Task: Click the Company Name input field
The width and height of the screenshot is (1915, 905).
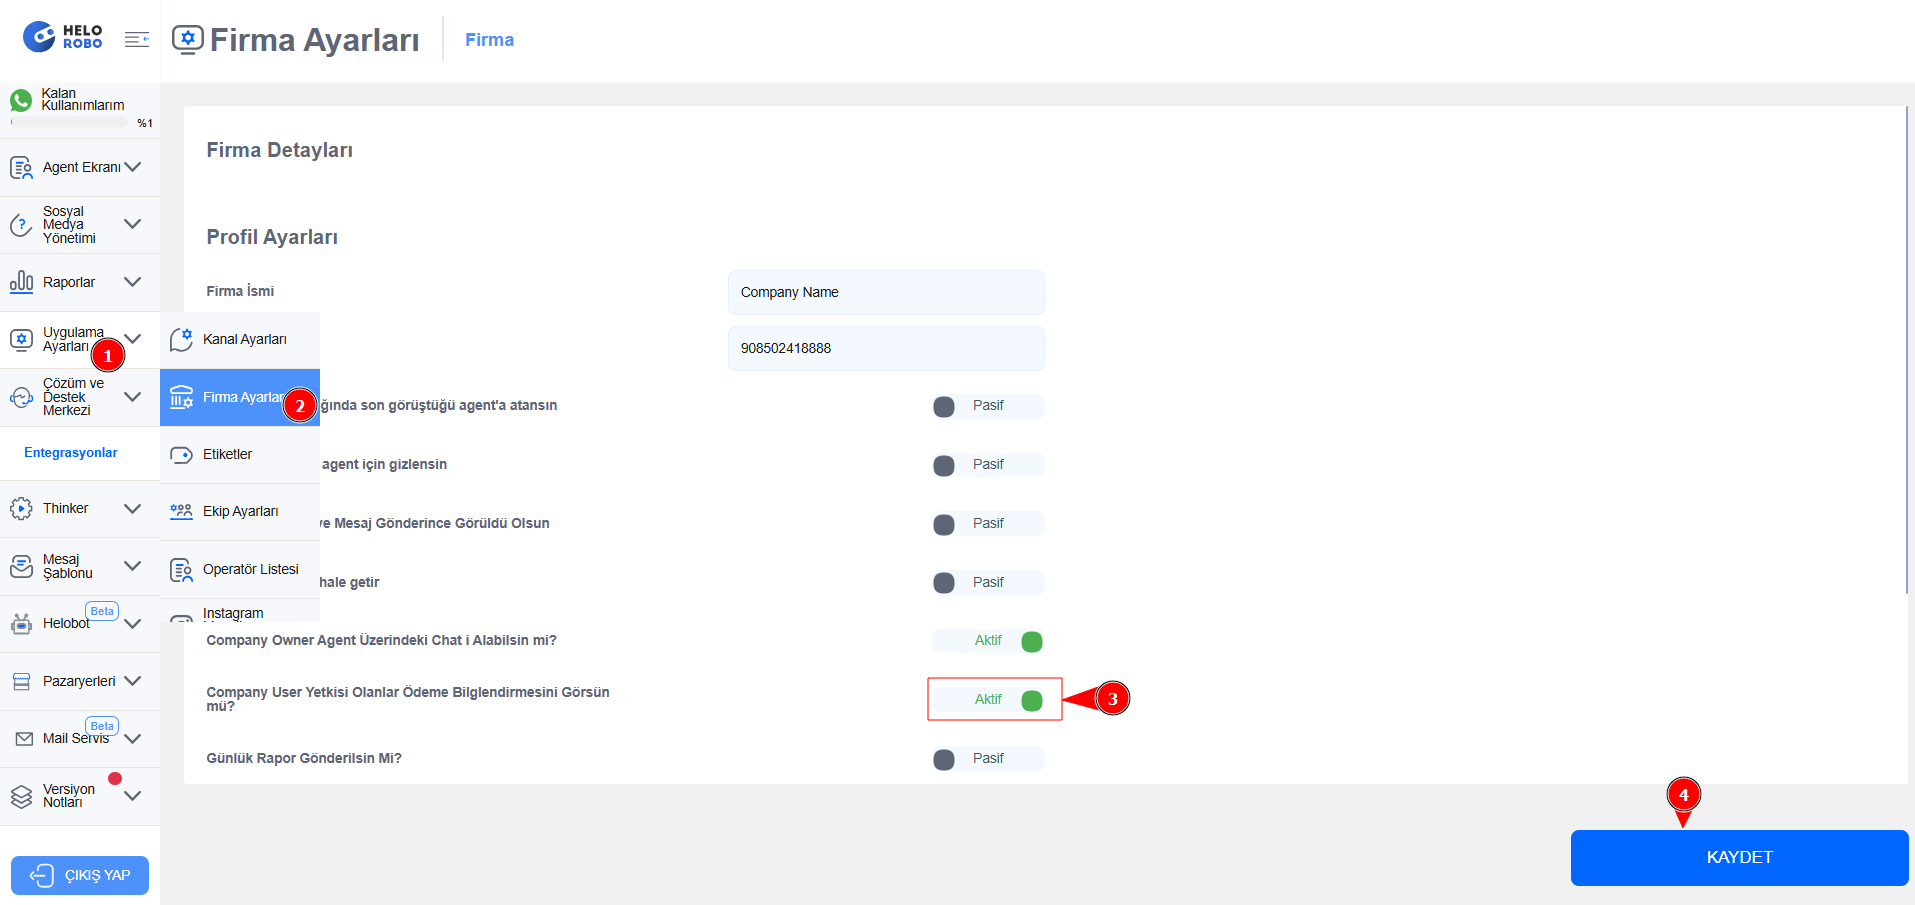Action: tap(885, 292)
